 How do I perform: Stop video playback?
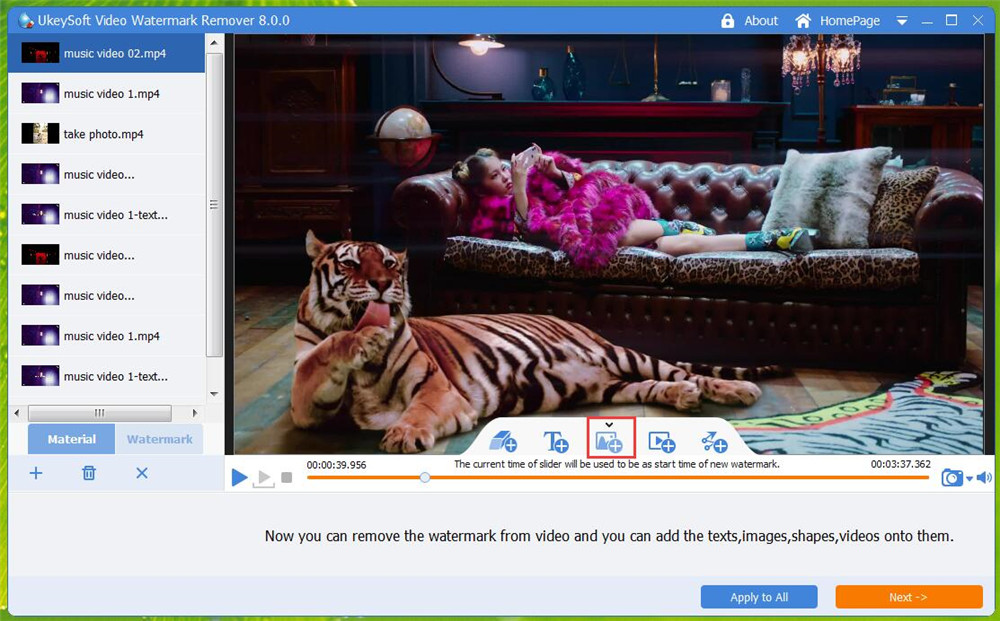pos(287,477)
